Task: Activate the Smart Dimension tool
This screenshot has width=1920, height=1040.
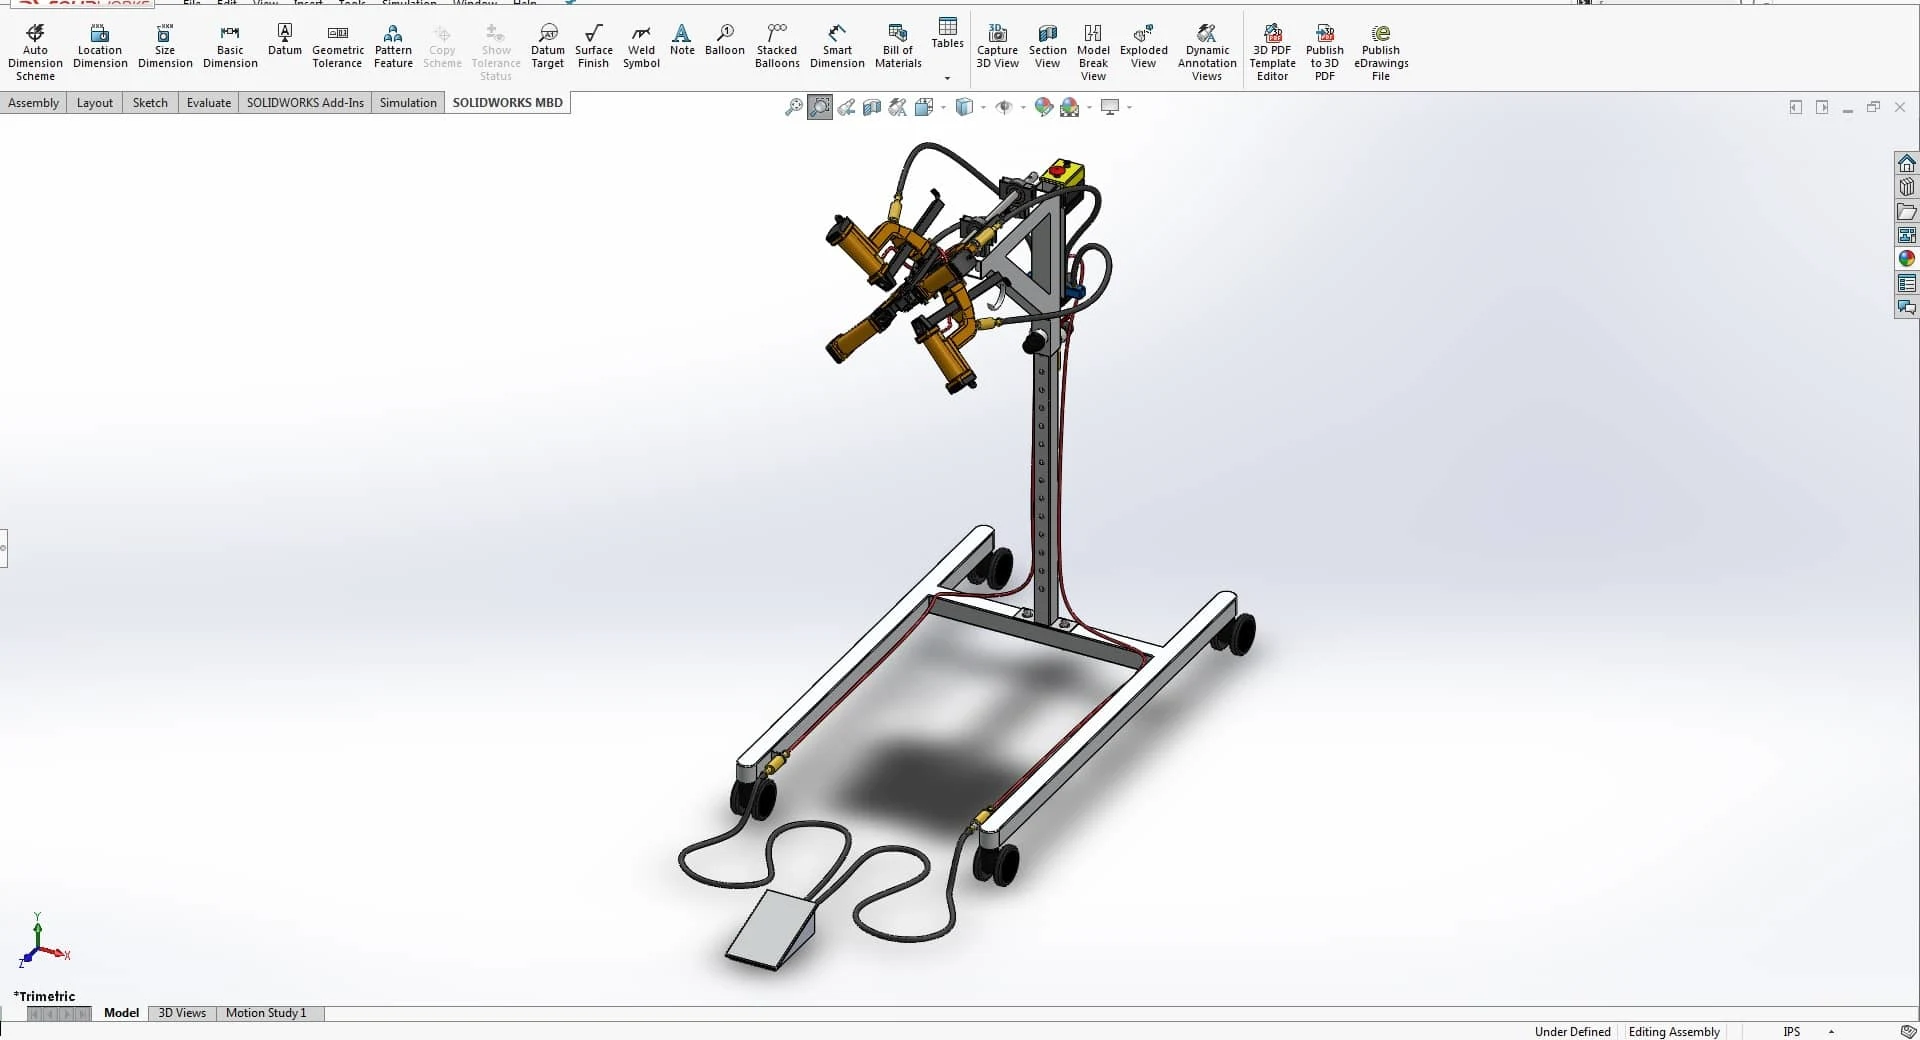Action: pyautogui.click(x=837, y=46)
